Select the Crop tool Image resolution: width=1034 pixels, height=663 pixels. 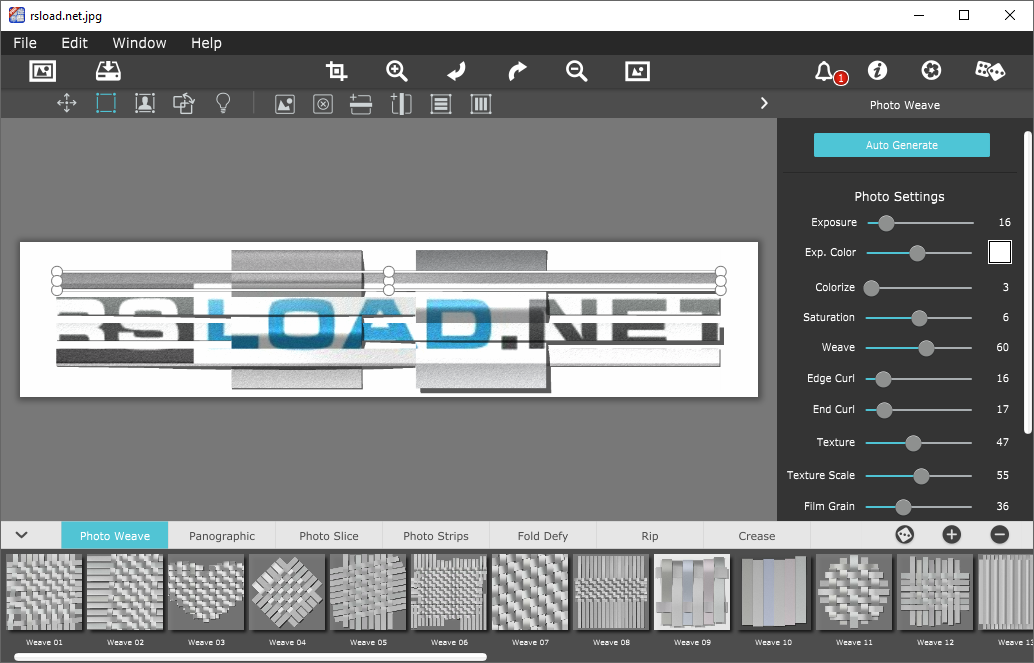(337, 71)
